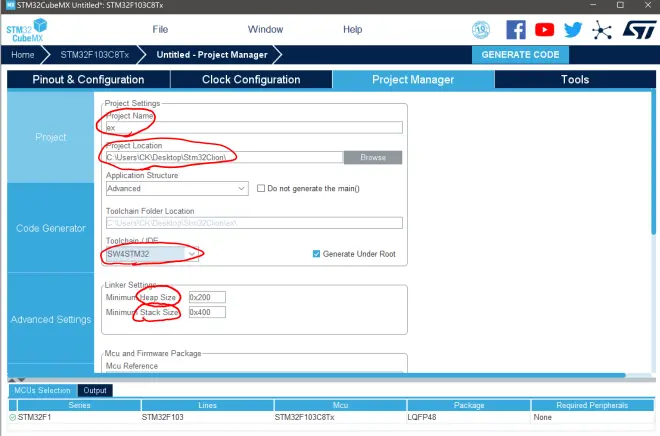Go to Home breadcrumb
The image size is (660, 436).
23,55
